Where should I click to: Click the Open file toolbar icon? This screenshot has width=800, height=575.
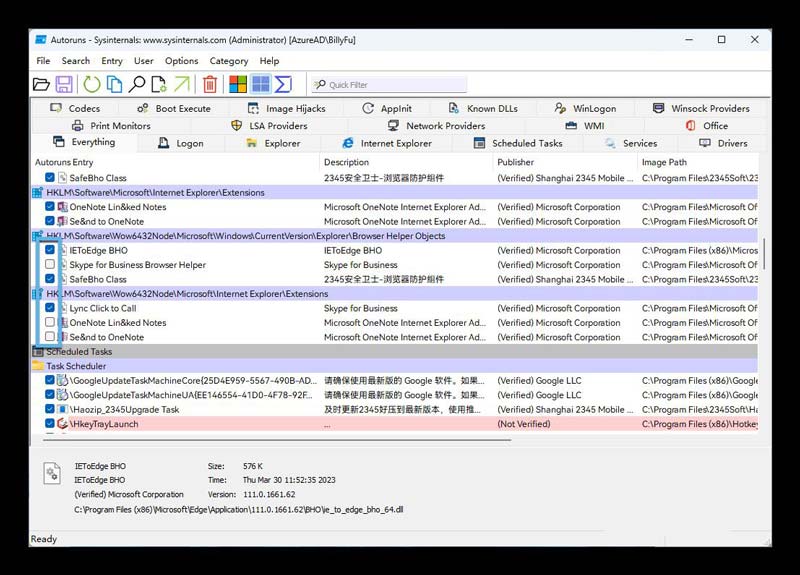41,84
